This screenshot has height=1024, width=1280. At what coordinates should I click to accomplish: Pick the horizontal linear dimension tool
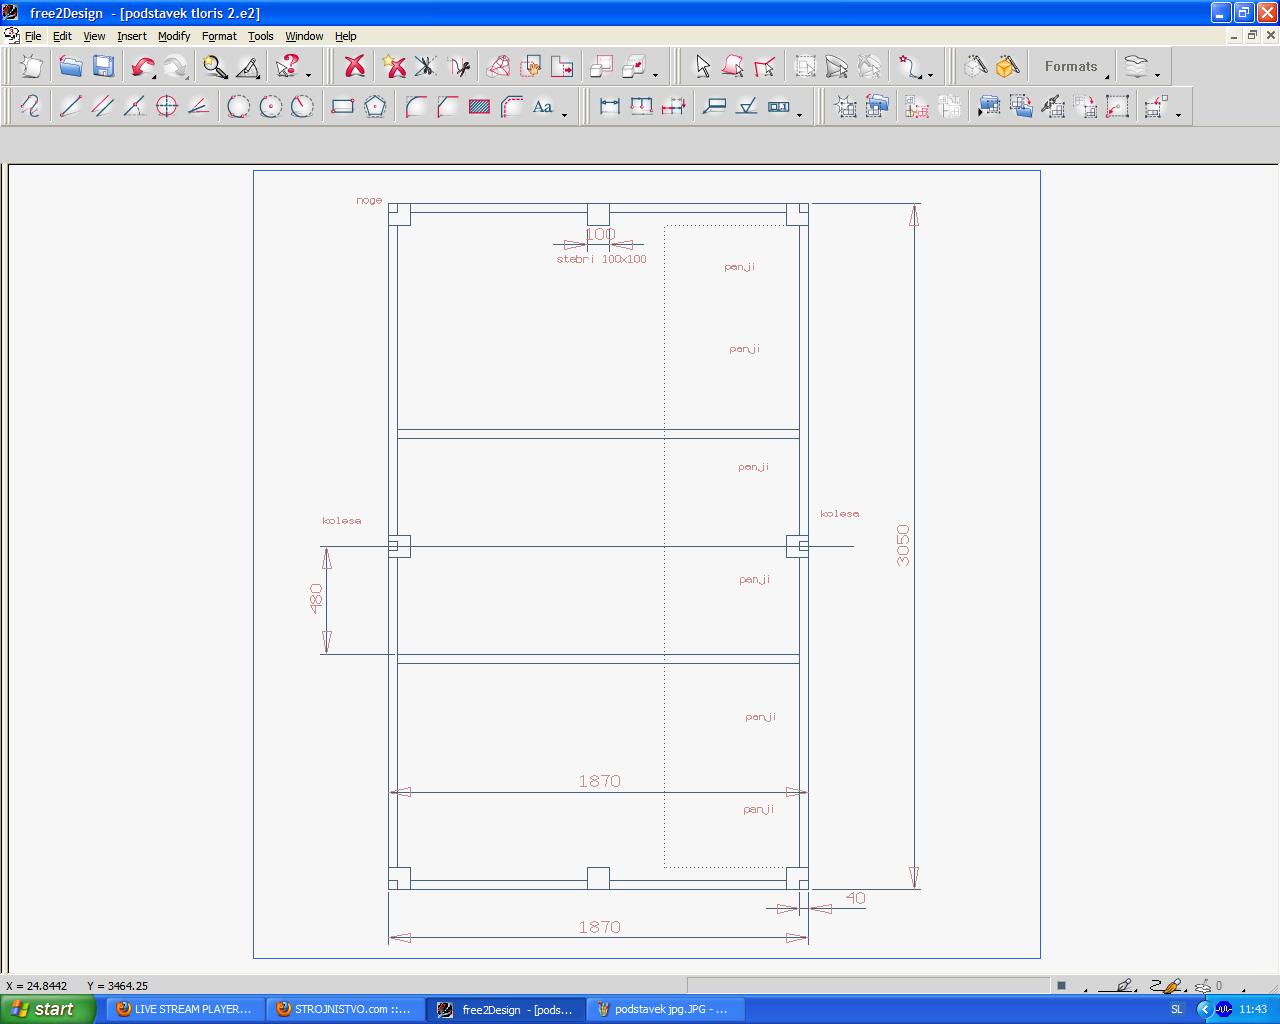tap(609, 106)
